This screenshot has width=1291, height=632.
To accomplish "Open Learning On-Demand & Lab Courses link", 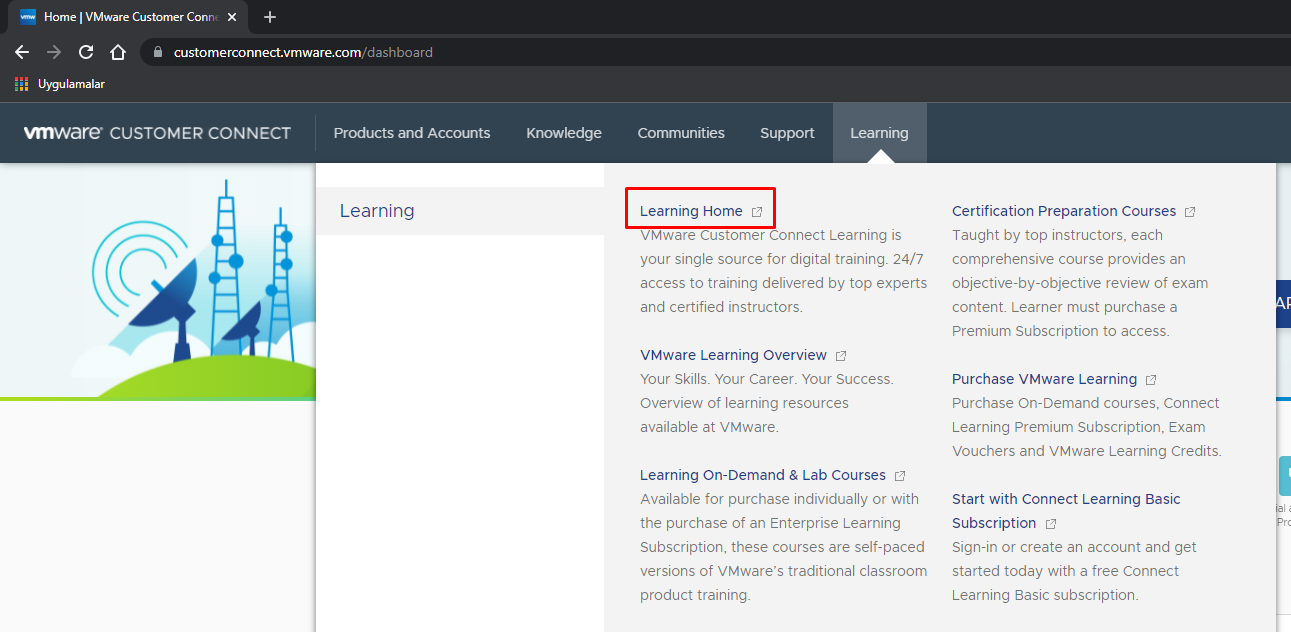I will coord(763,475).
